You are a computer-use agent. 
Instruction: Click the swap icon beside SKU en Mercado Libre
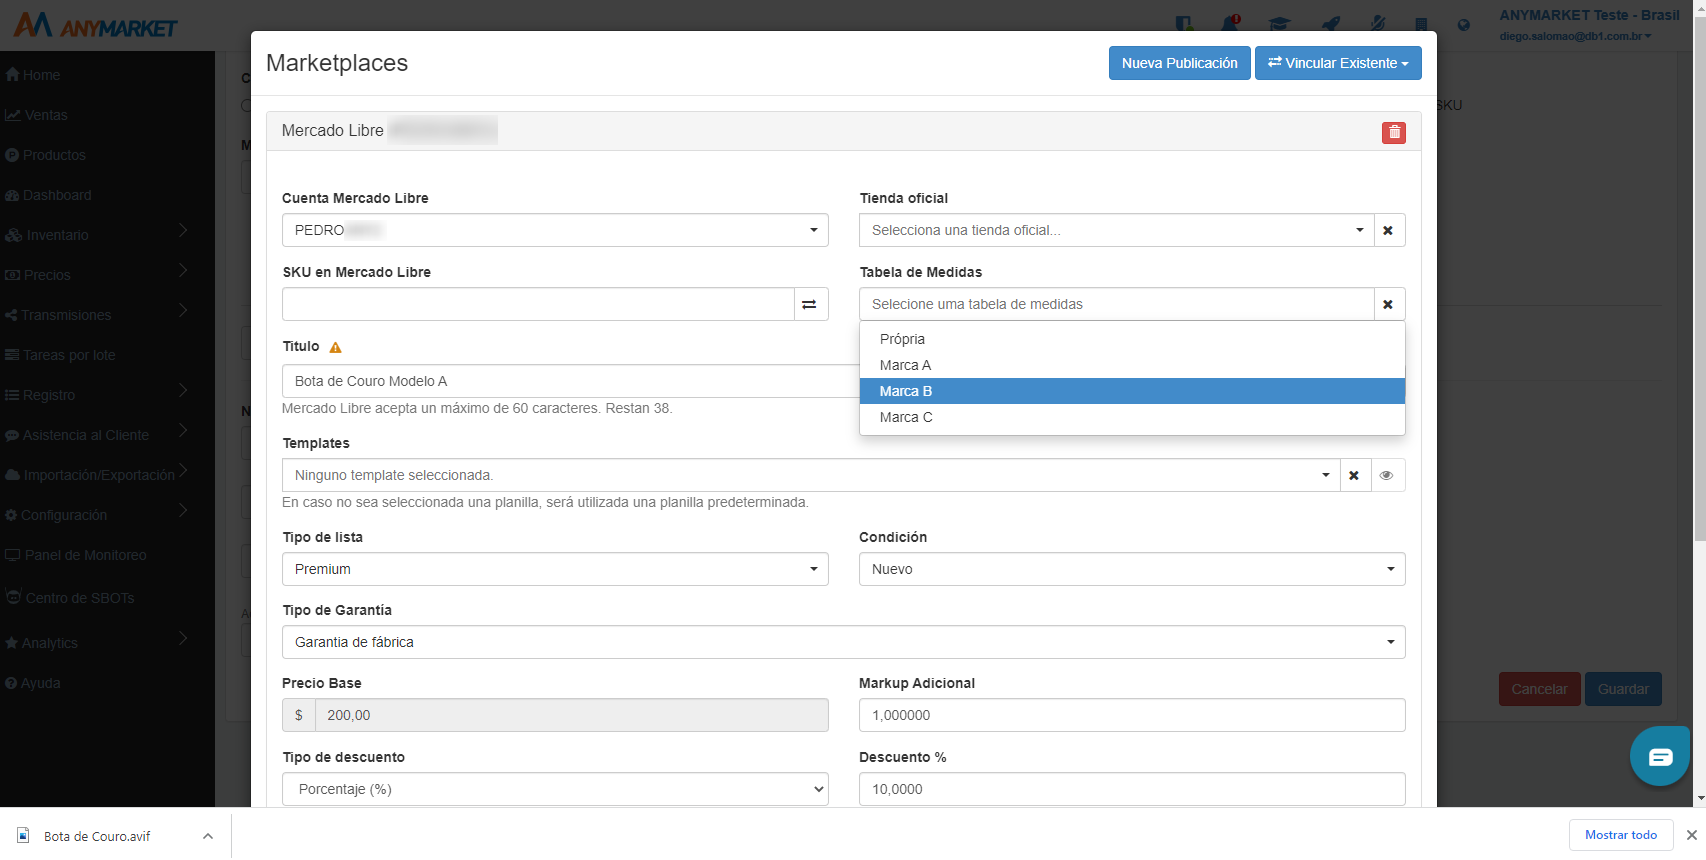[x=810, y=304]
